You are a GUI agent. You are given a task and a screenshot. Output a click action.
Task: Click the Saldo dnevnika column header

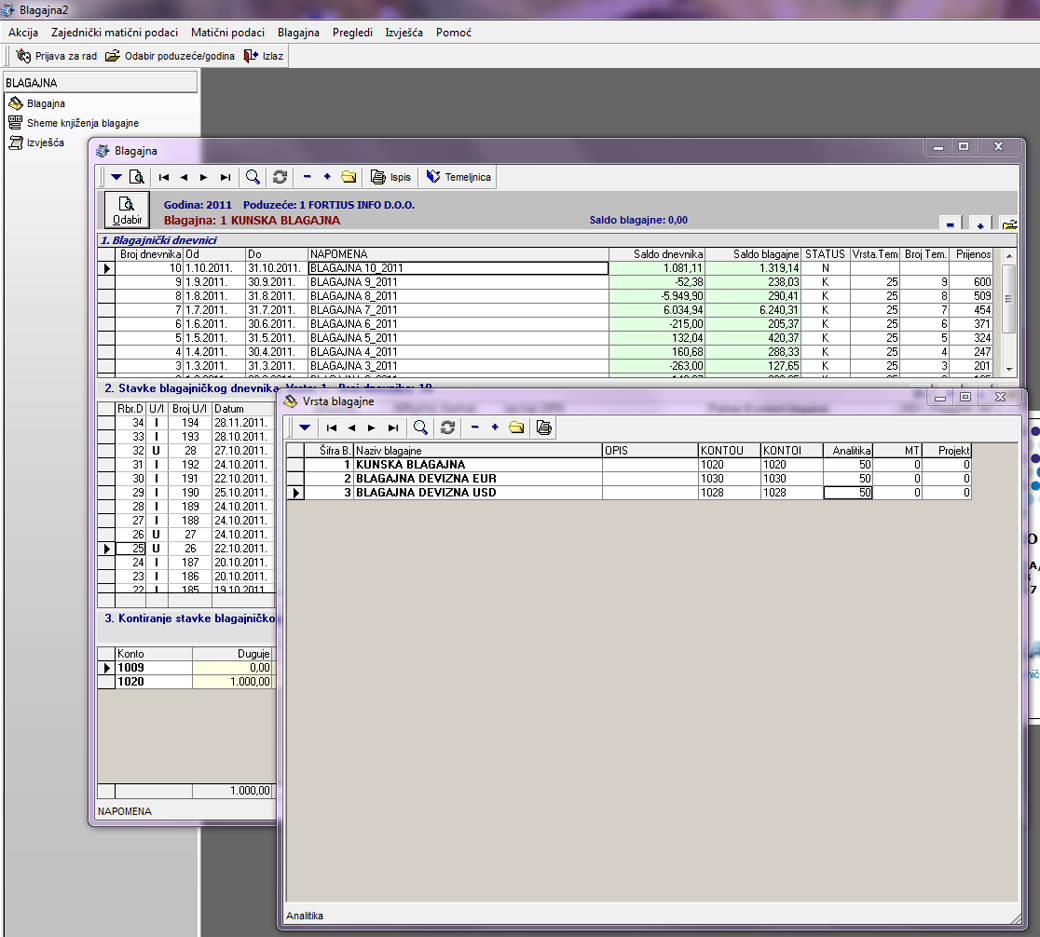[657, 254]
